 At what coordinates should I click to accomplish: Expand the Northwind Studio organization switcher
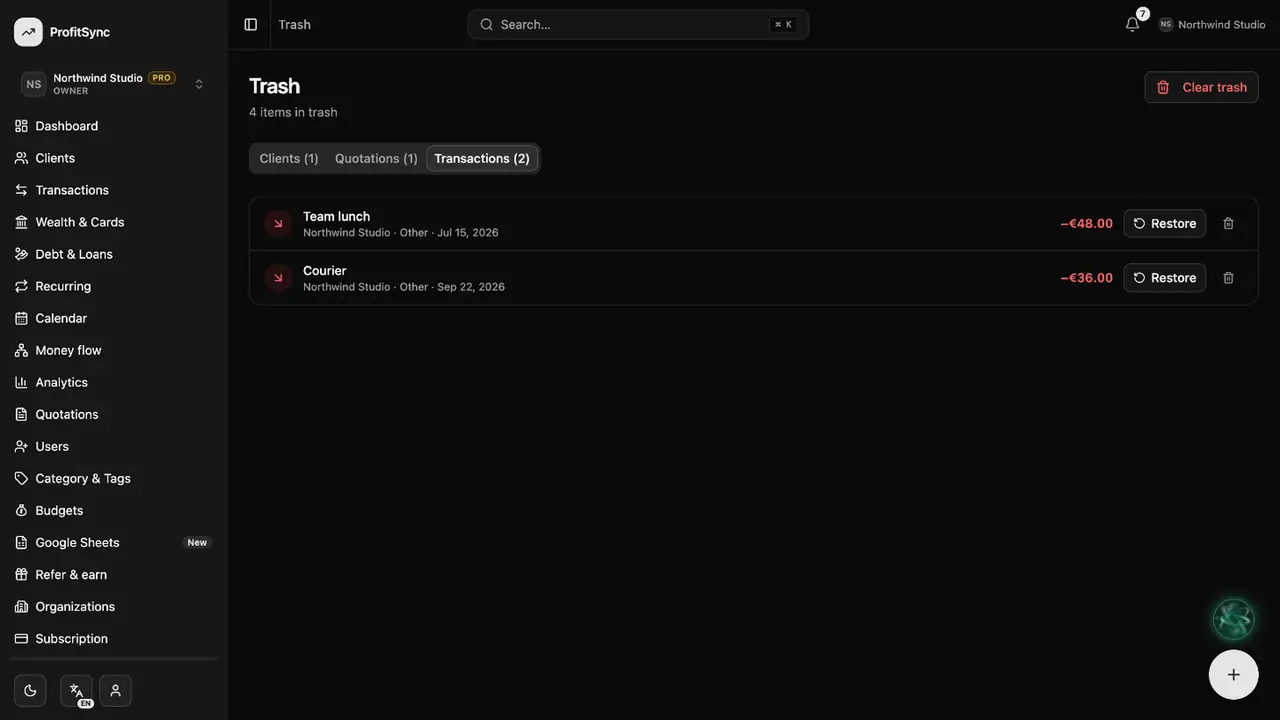point(114,84)
